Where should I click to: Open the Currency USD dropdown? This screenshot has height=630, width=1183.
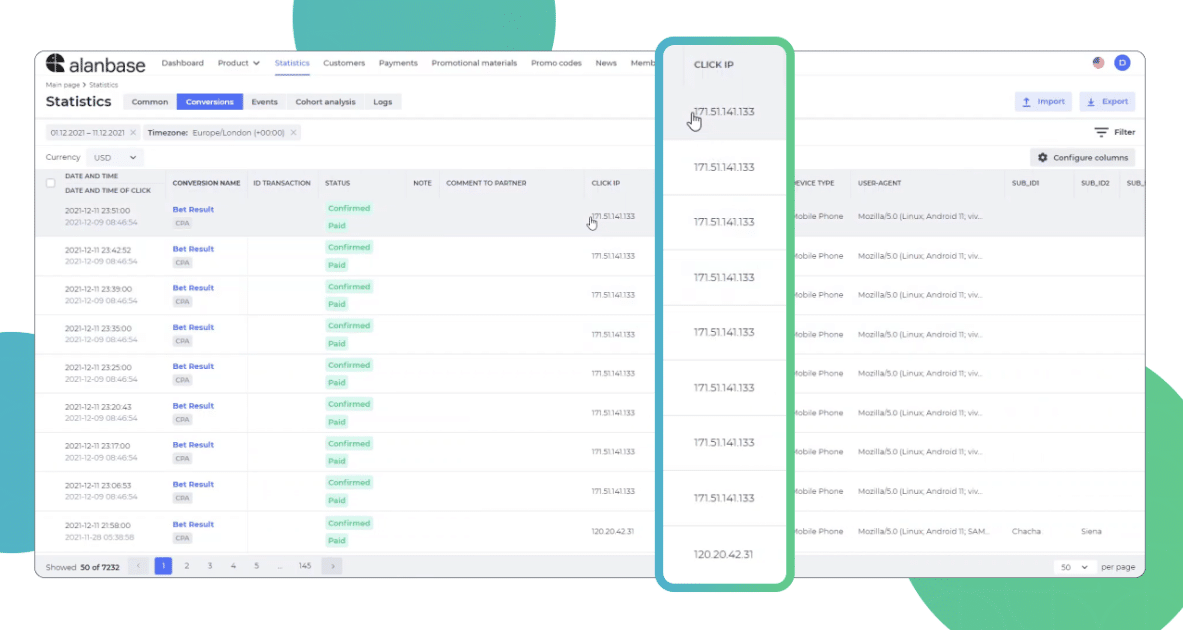[x=114, y=157]
